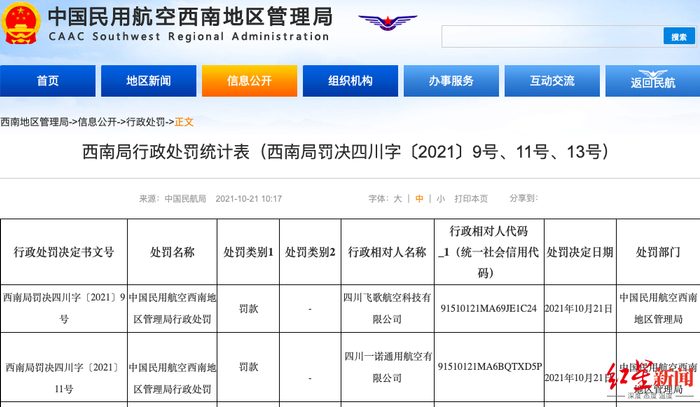The image size is (700, 407).
Task: Click header cell 行政相对人名称
Action: tap(388, 252)
